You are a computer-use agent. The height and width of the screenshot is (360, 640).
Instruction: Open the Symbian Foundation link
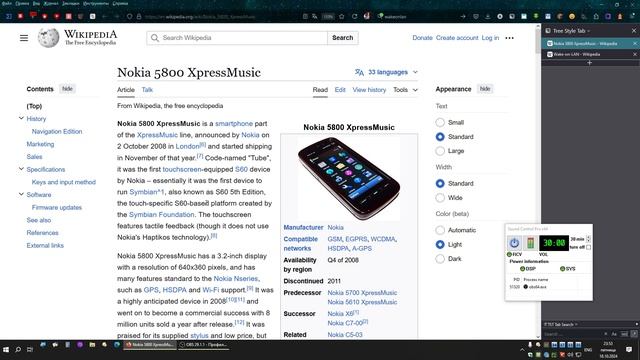(162, 215)
